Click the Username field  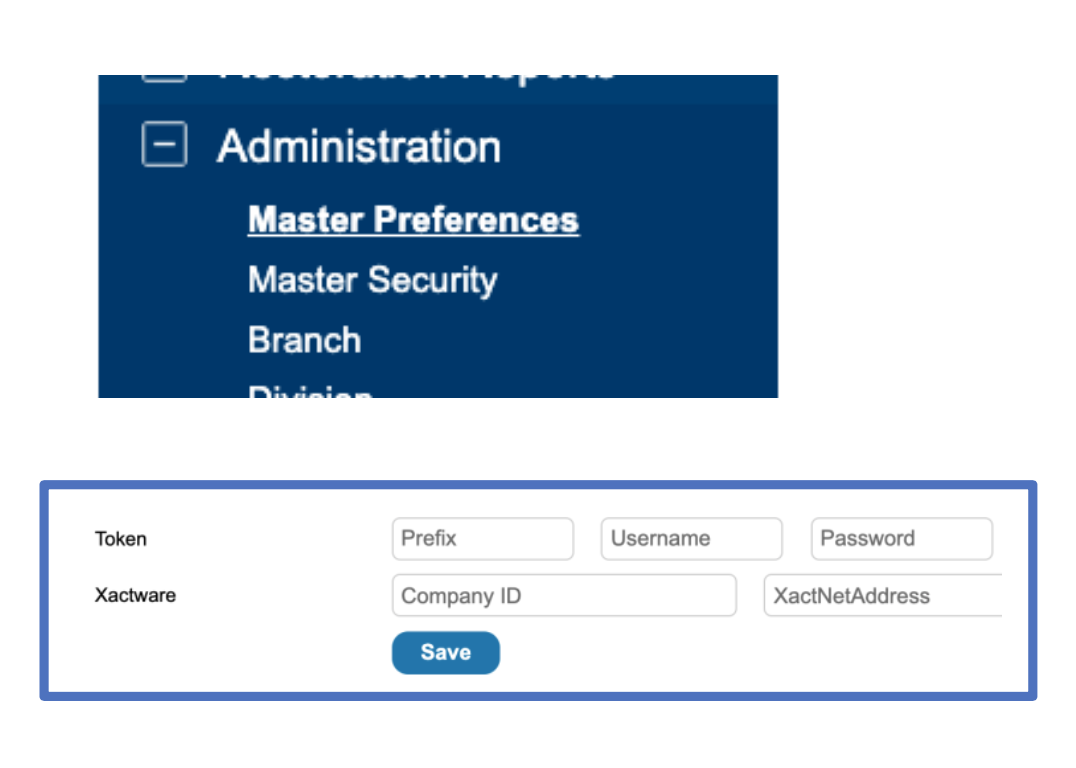(x=691, y=538)
